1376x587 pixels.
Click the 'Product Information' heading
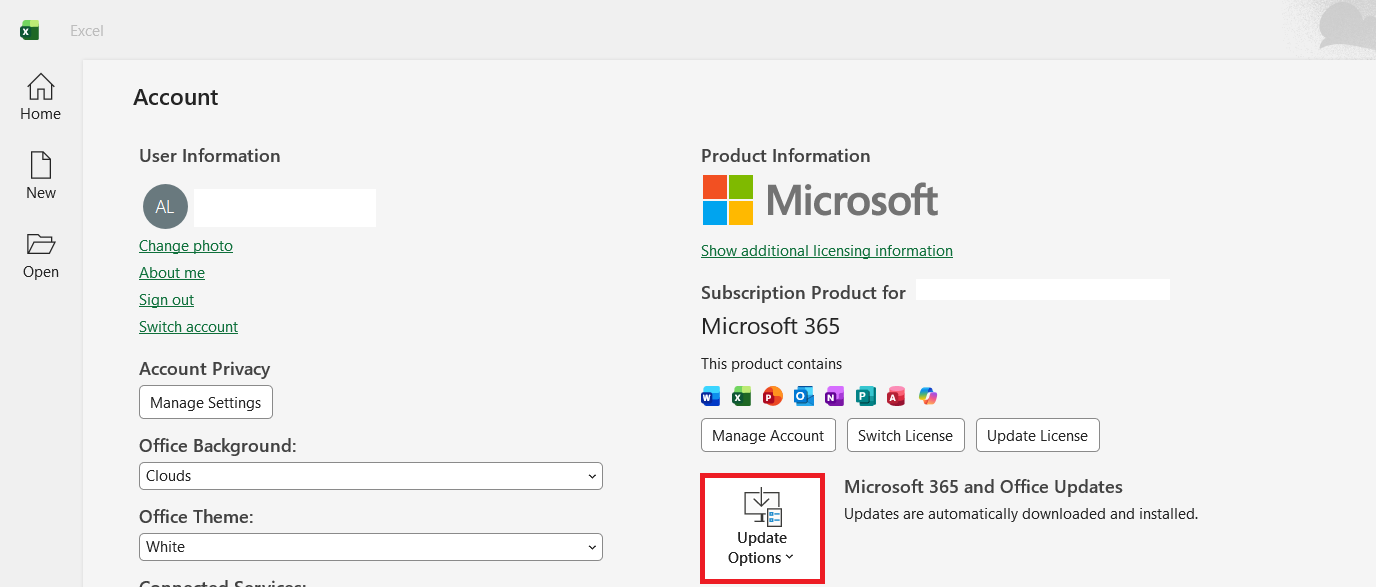pos(786,156)
